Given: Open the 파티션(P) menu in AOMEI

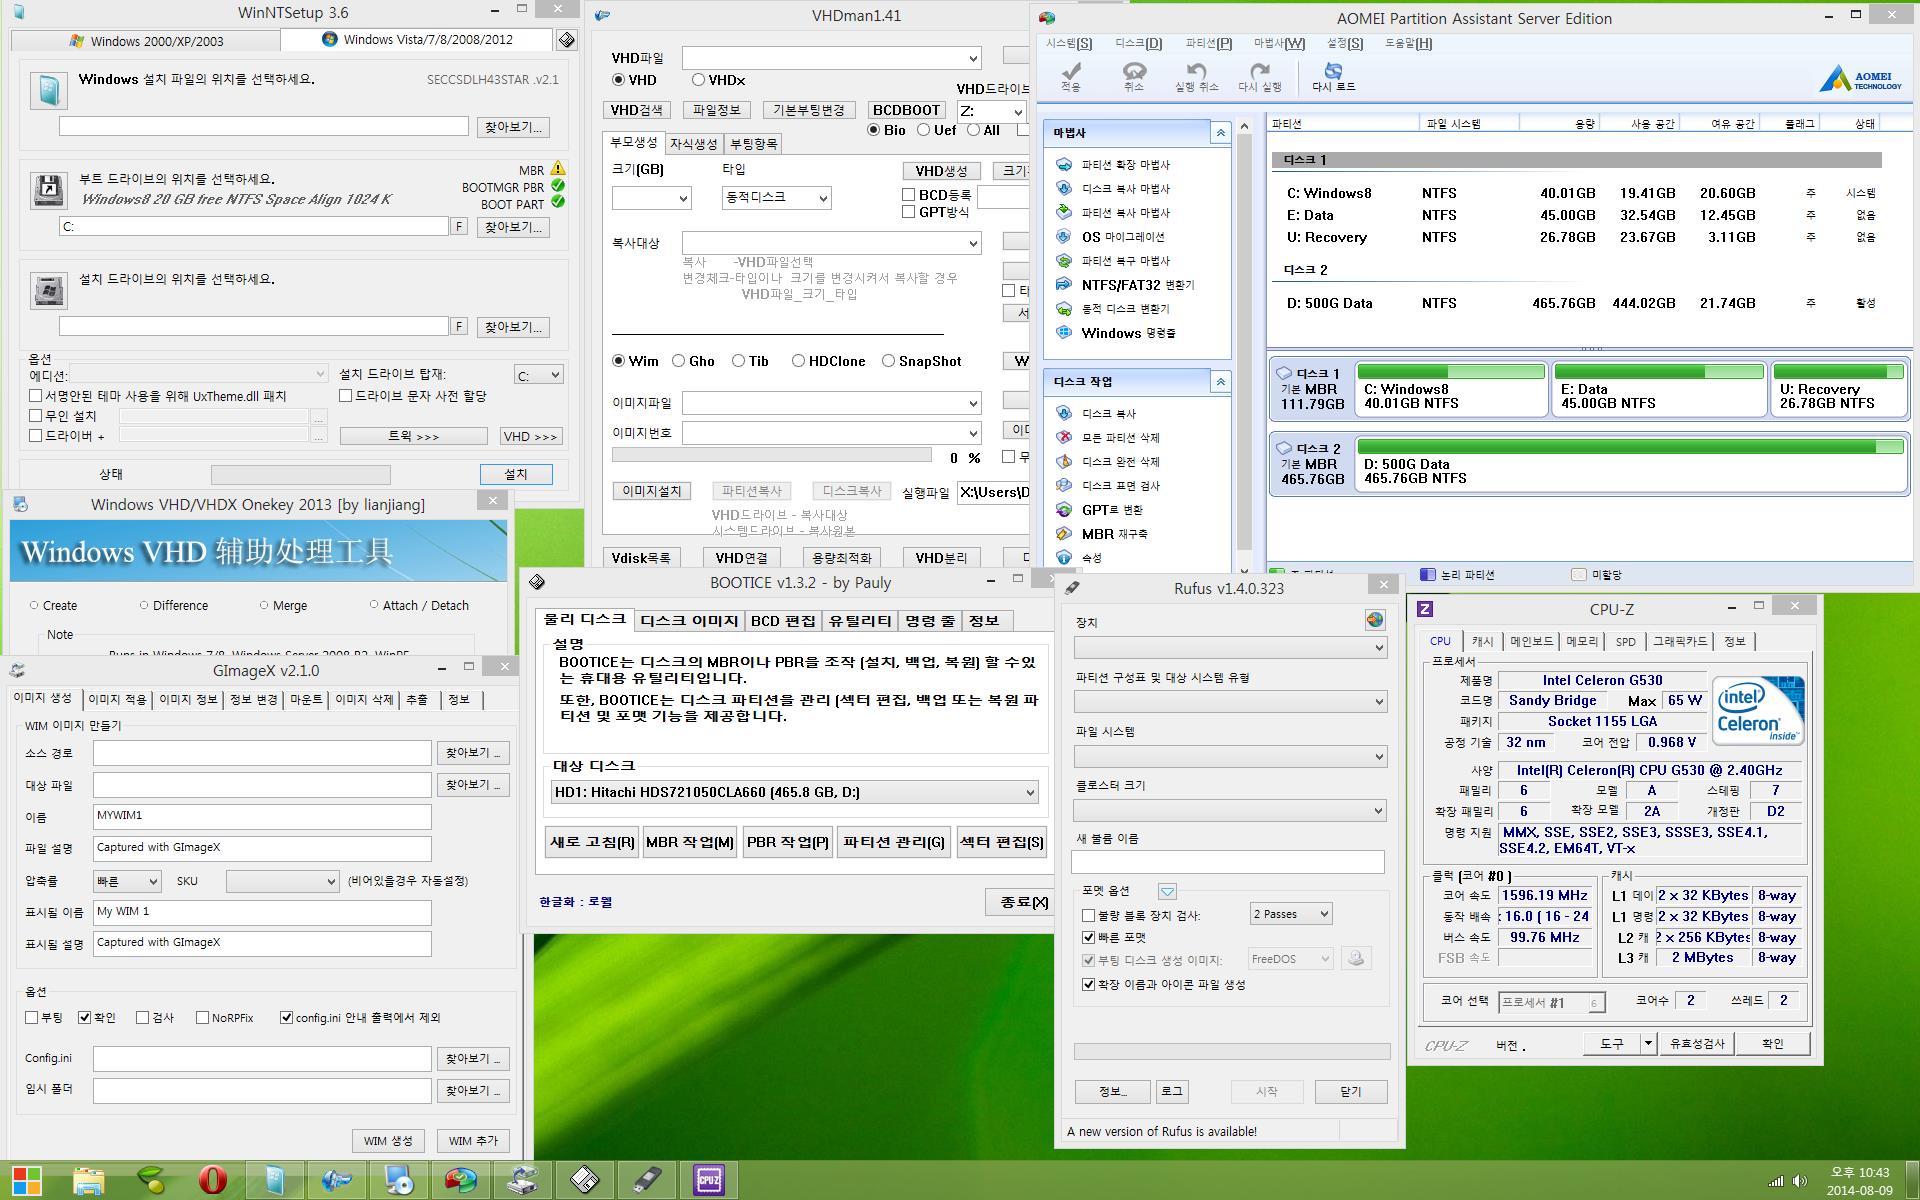Looking at the screenshot, I should (1208, 44).
